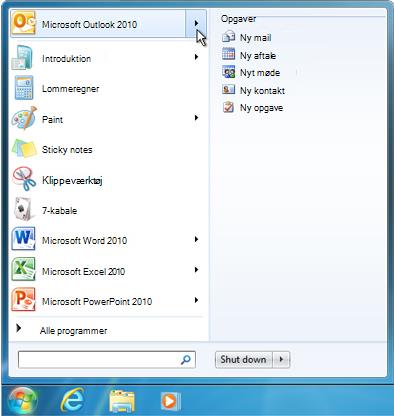Open Klippeværktøj scissors icon
394x416 pixels.
pos(24,179)
